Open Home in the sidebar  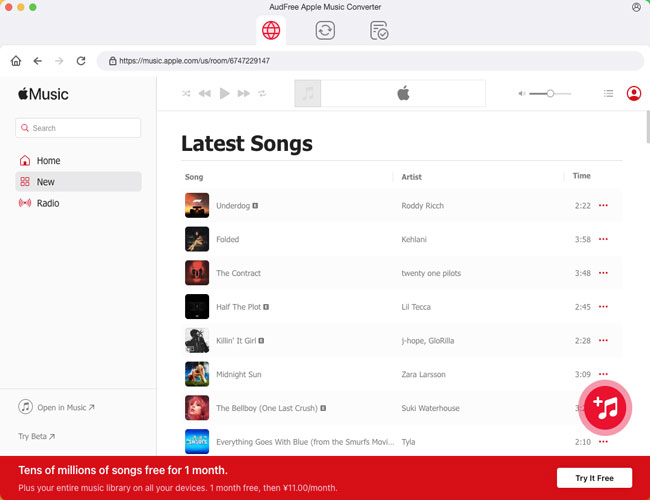click(x=78, y=160)
